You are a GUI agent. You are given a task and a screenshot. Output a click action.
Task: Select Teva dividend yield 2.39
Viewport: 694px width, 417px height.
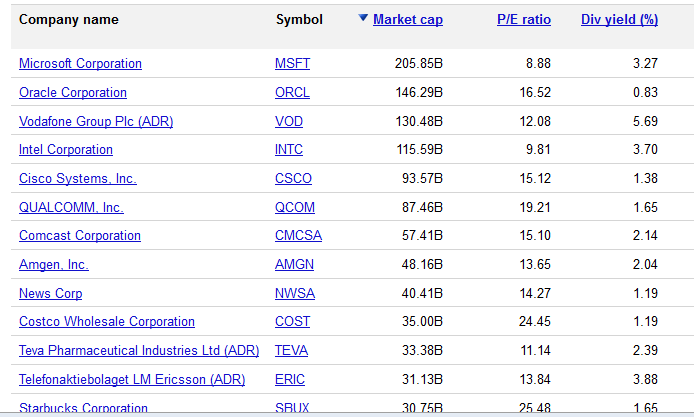click(x=645, y=350)
